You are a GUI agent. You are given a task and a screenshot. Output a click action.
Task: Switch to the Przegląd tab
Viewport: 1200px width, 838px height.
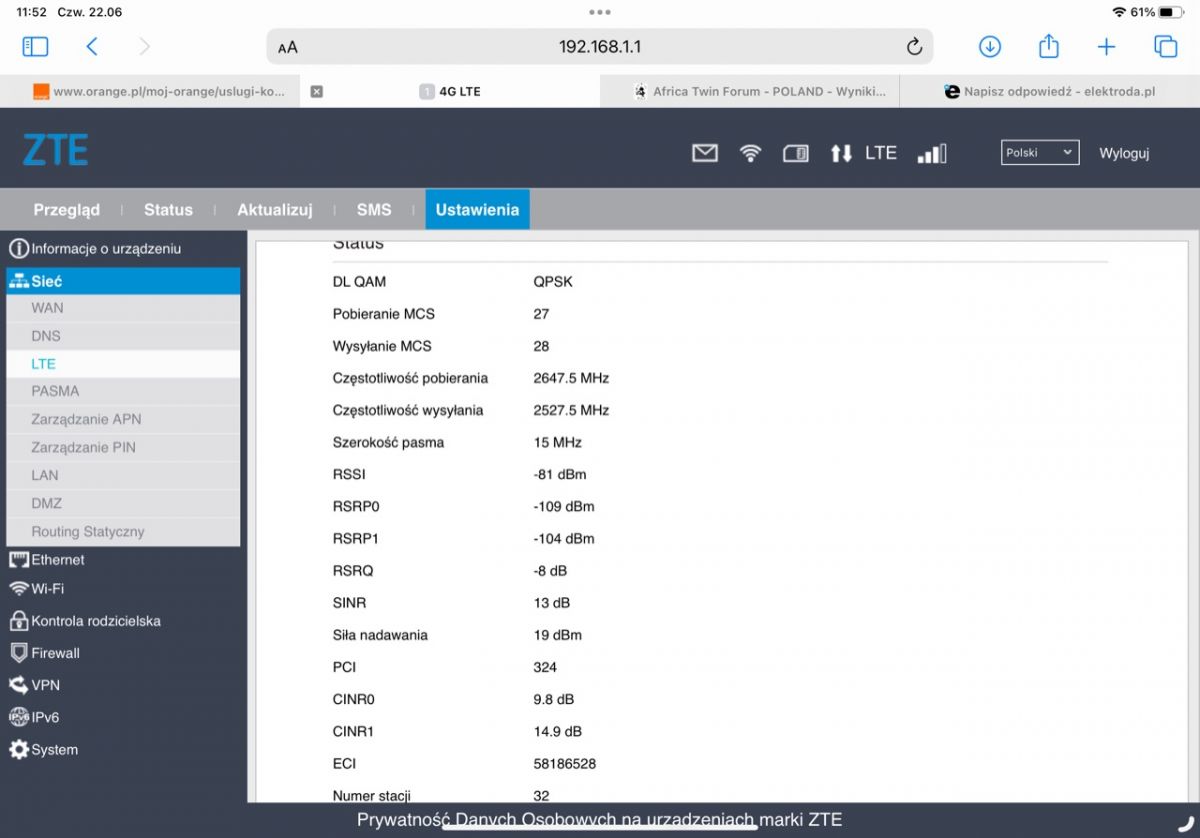[x=67, y=210]
